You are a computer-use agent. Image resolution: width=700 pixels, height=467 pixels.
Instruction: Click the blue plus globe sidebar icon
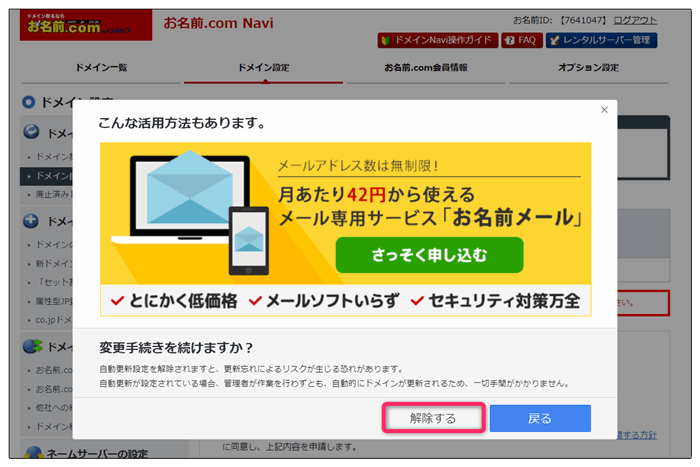tap(31, 221)
